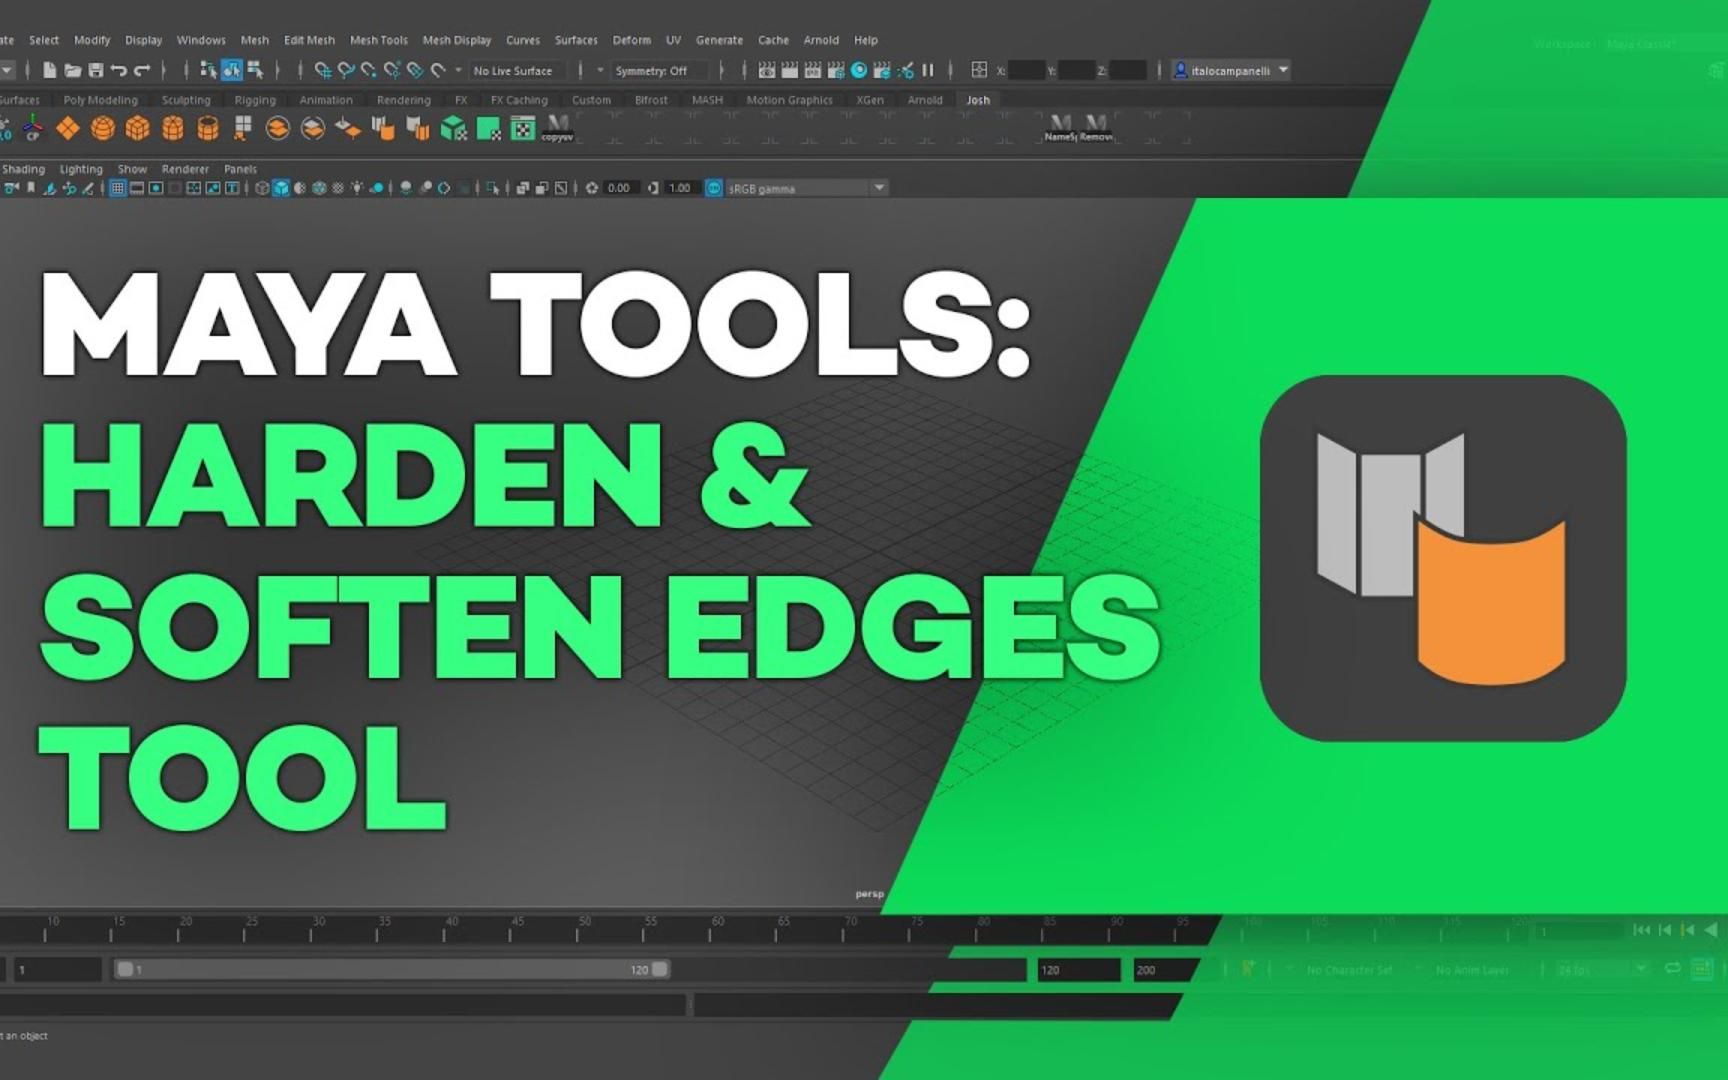The image size is (1728, 1080).
Task: Click the copyuv shelf script
Action: 557,128
